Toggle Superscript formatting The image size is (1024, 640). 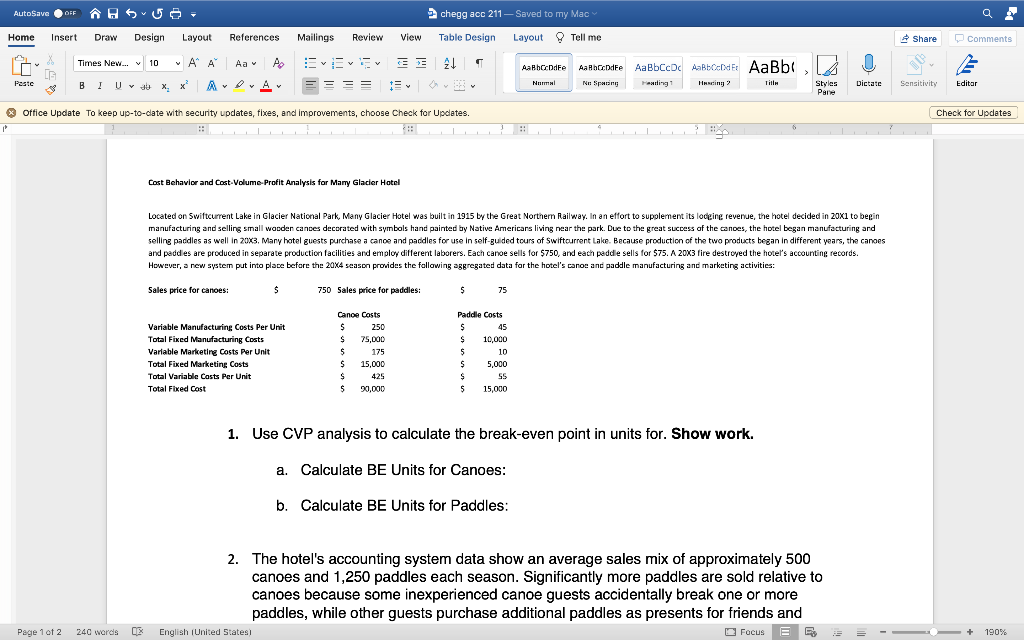[x=184, y=86]
